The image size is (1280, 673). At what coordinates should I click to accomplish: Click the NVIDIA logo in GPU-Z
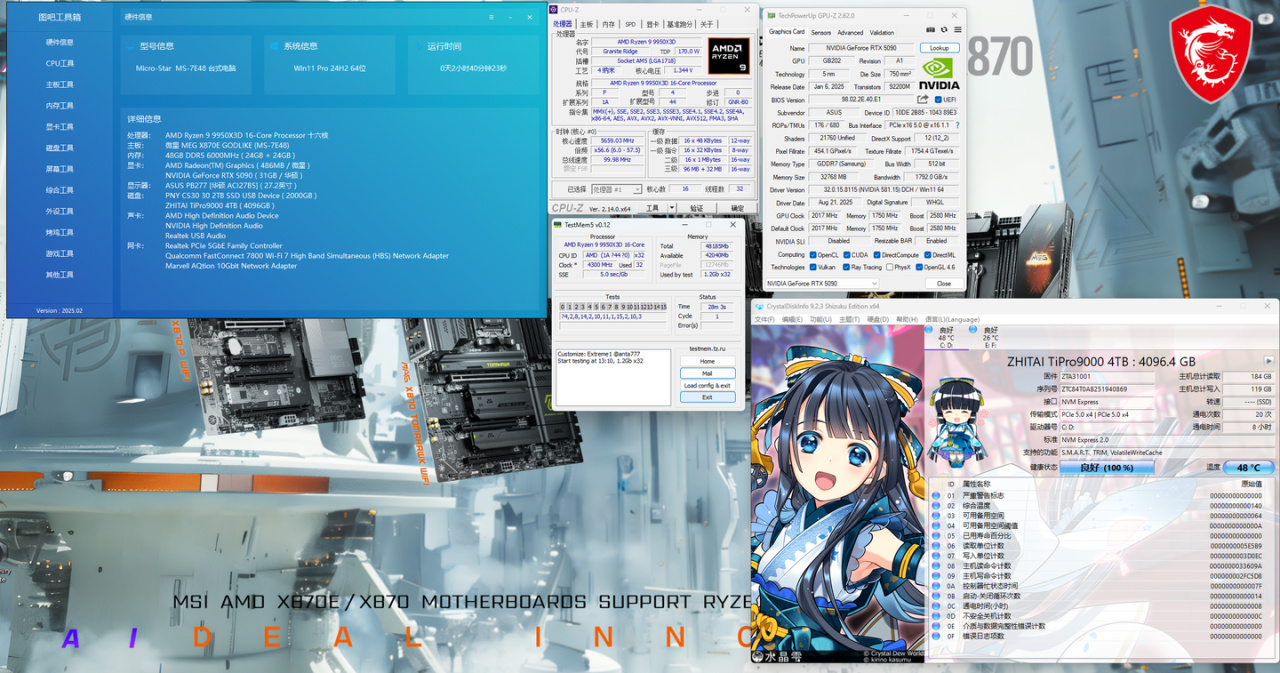pyautogui.click(x=940, y=73)
